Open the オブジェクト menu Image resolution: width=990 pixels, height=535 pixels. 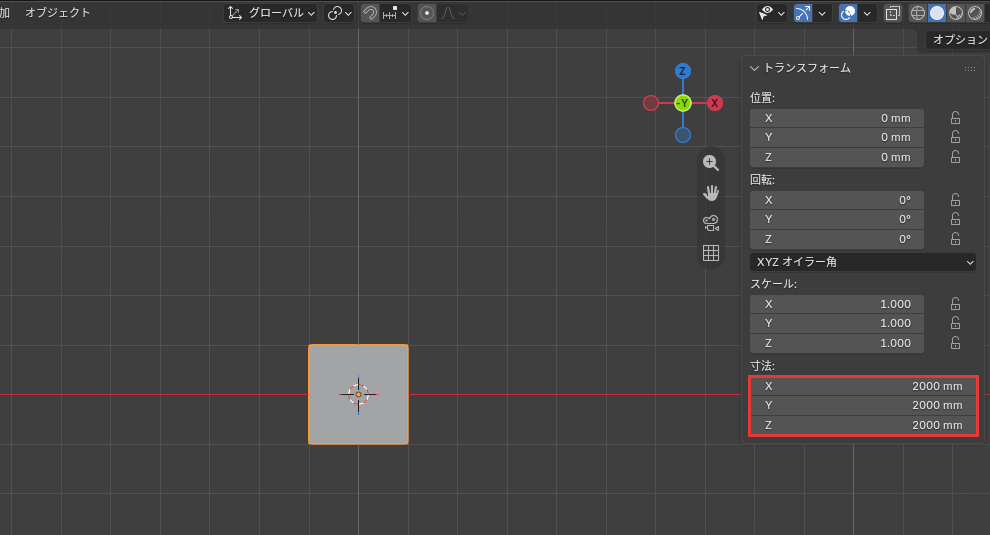57,13
